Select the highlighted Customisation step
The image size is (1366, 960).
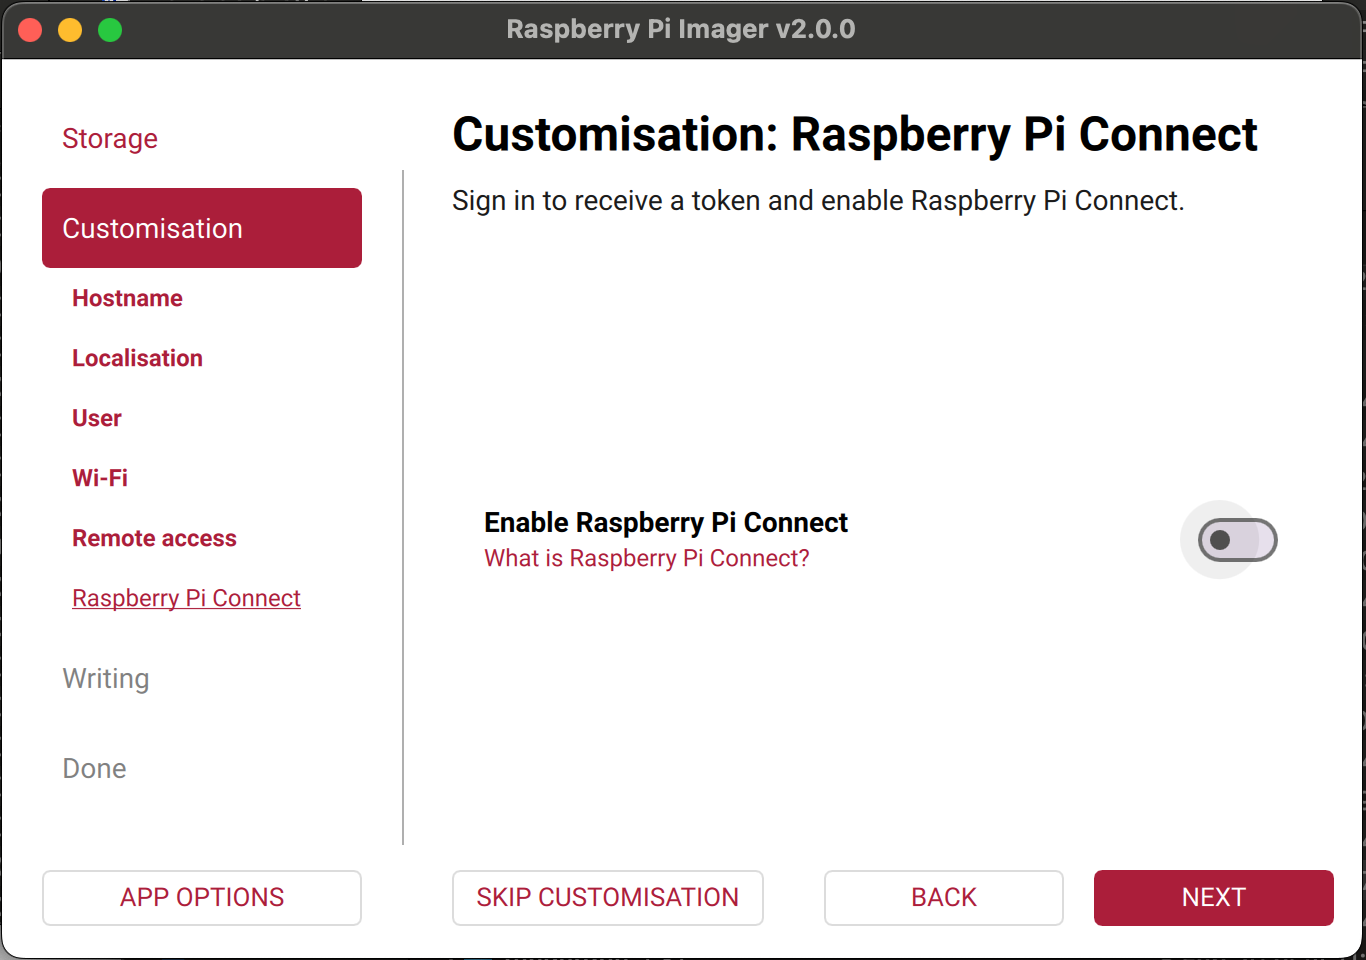click(202, 228)
